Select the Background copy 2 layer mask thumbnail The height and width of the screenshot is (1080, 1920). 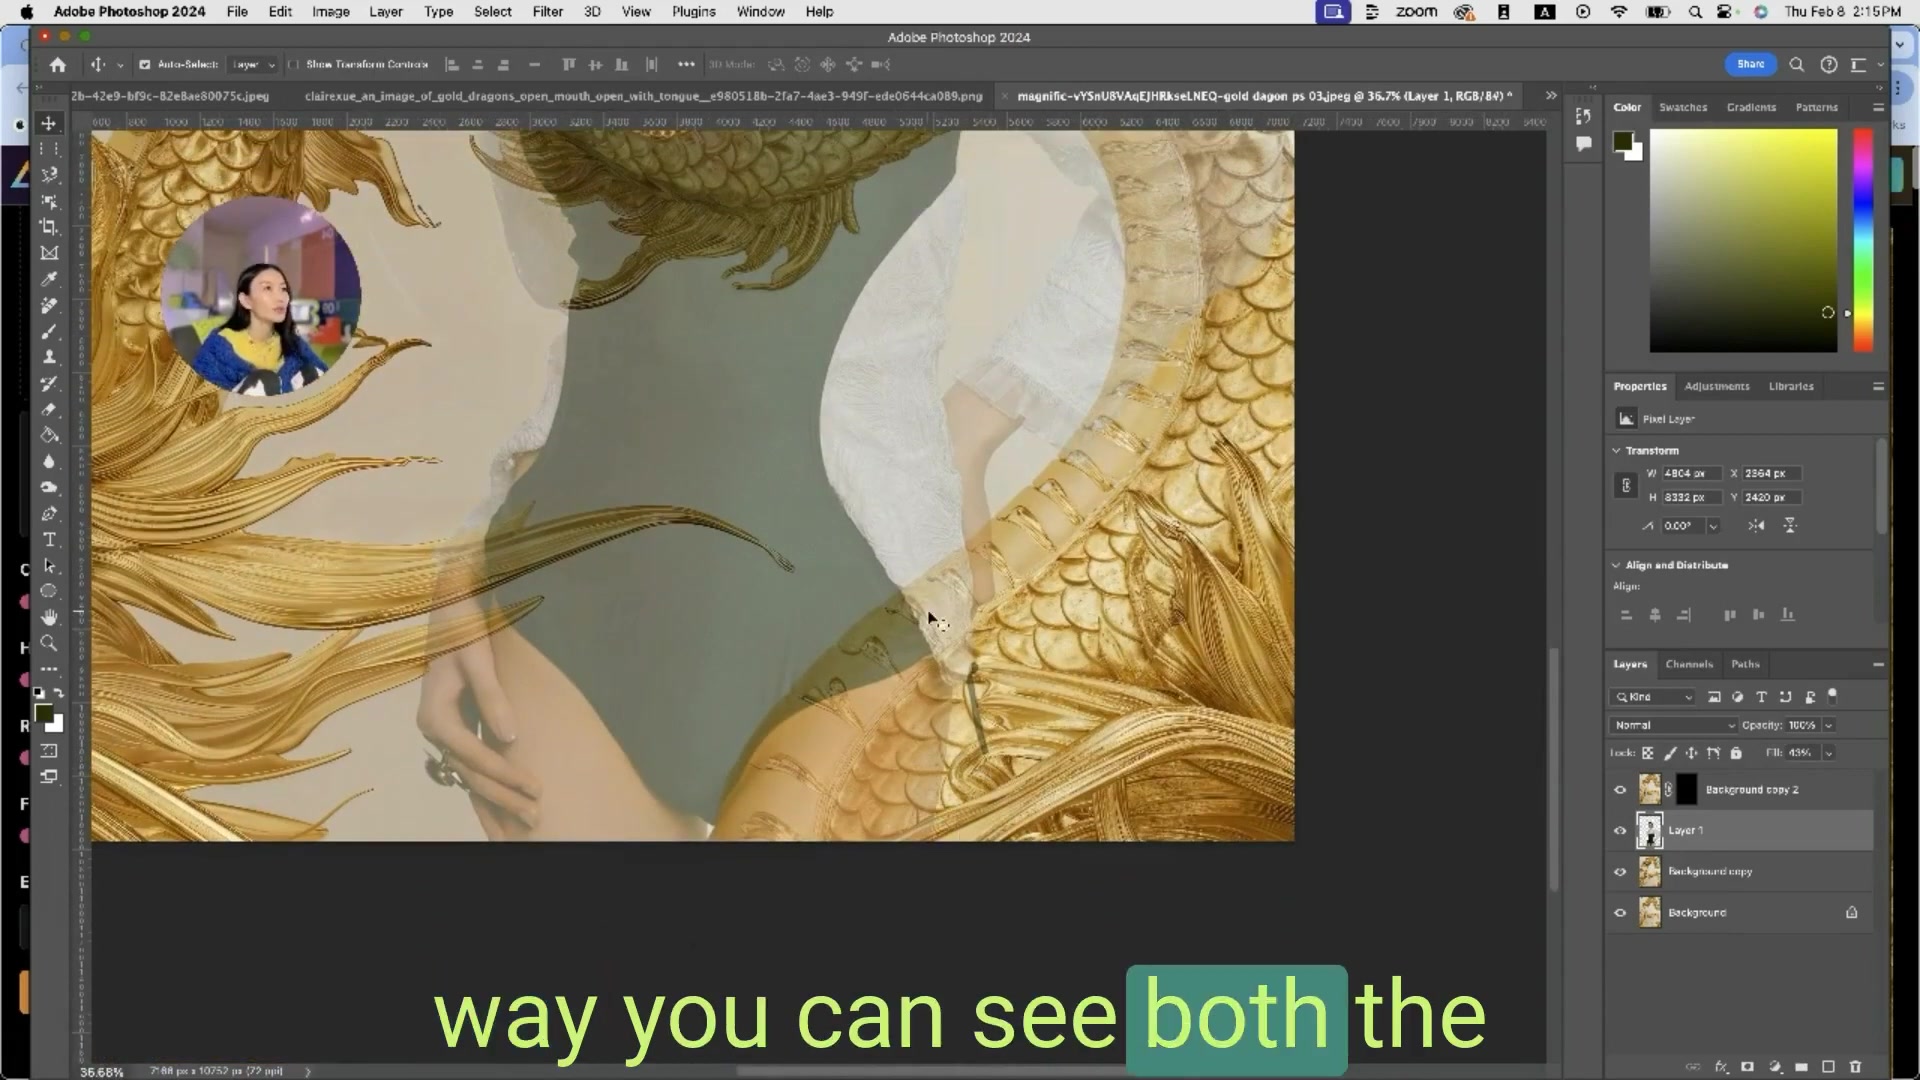click(1687, 790)
